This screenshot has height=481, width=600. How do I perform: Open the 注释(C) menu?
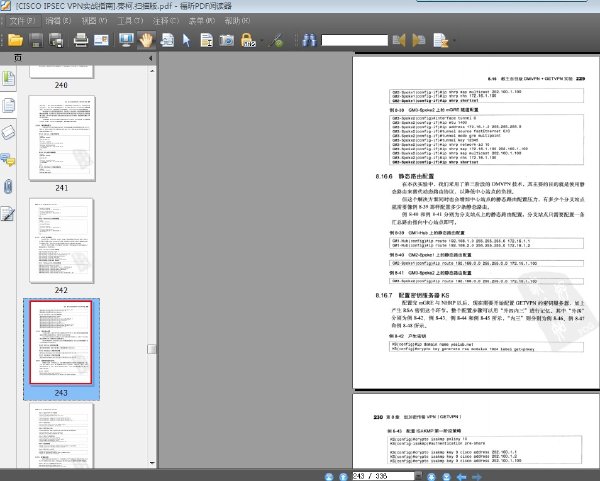coord(166,21)
